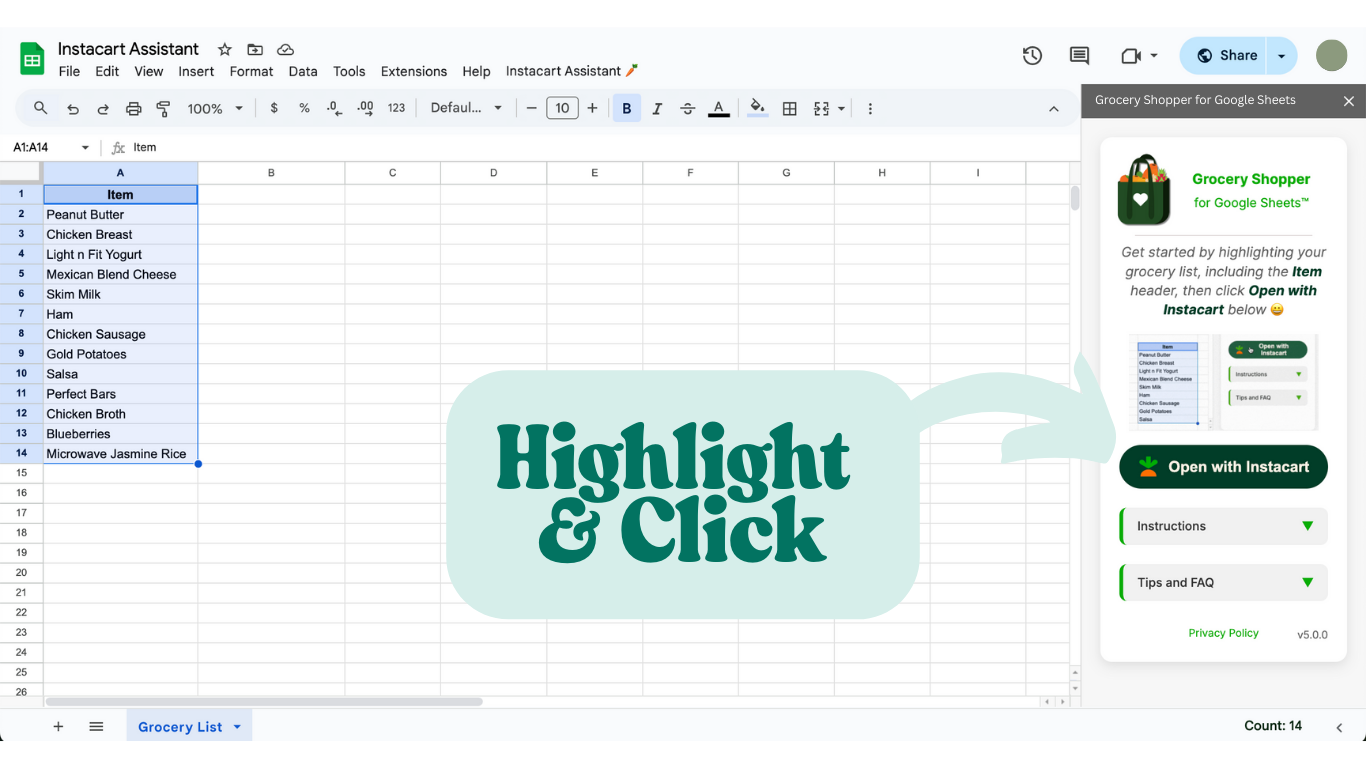The width and height of the screenshot is (1366, 768).
Task: Open the Borders icon
Action: pos(789,107)
